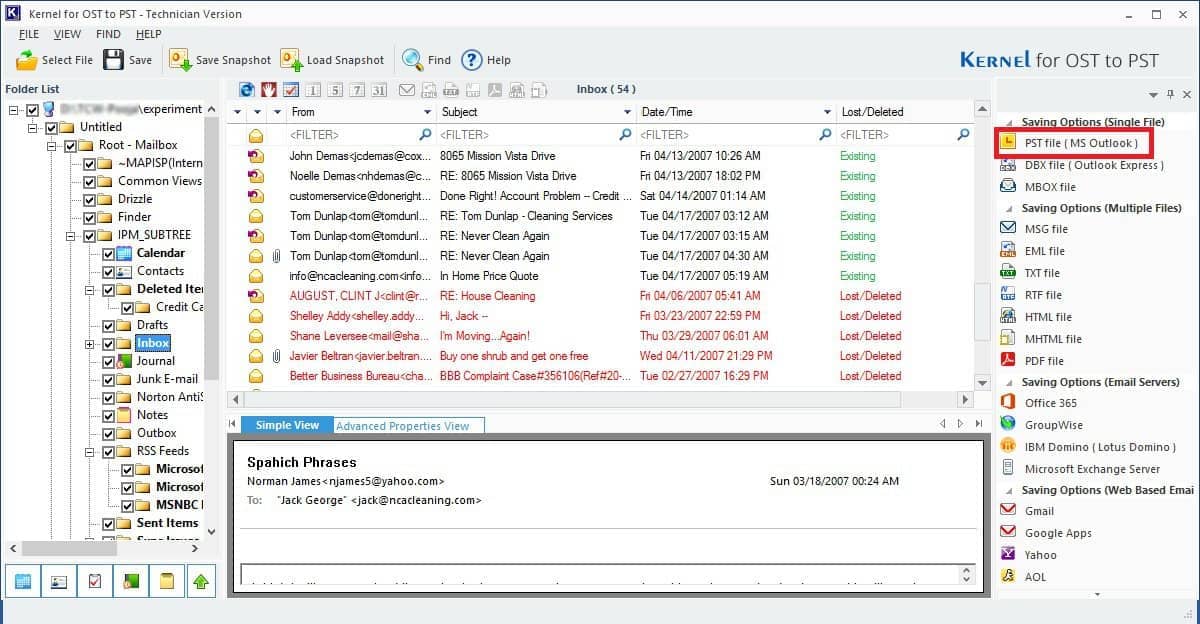
Task: Uncheck the Drizzle folder checkbox
Action: point(90,200)
